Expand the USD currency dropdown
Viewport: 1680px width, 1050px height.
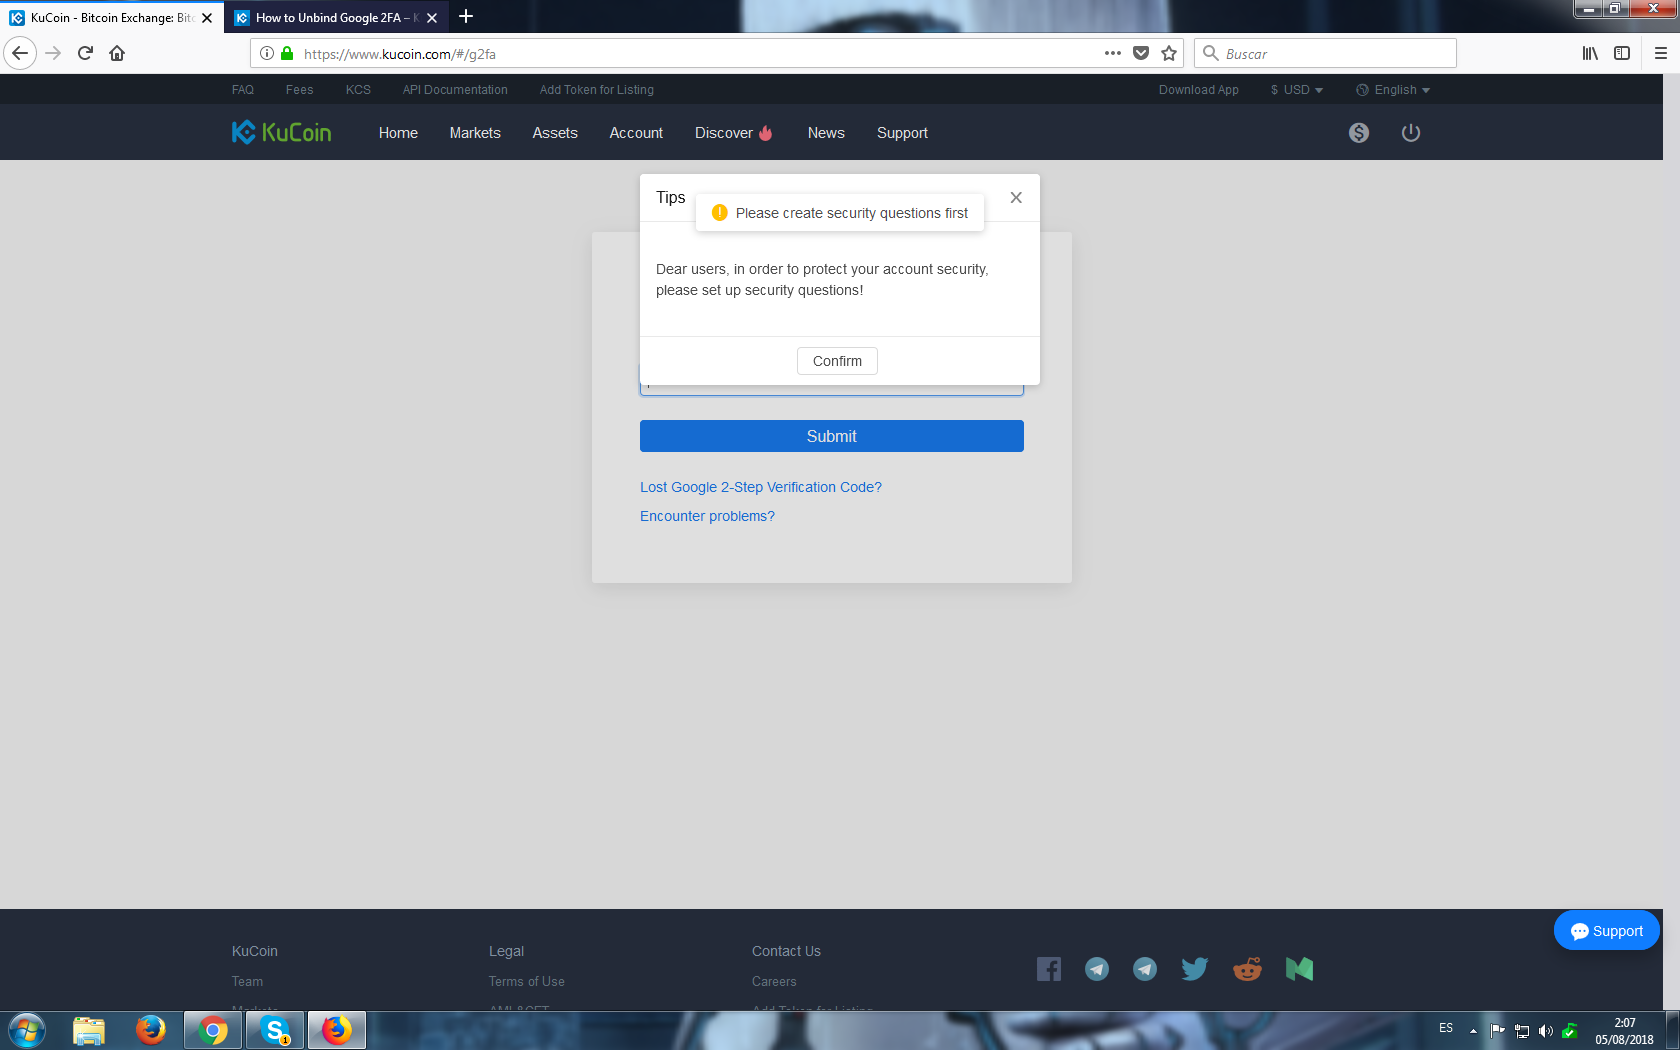pyautogui.click(x=1296, y=90)
